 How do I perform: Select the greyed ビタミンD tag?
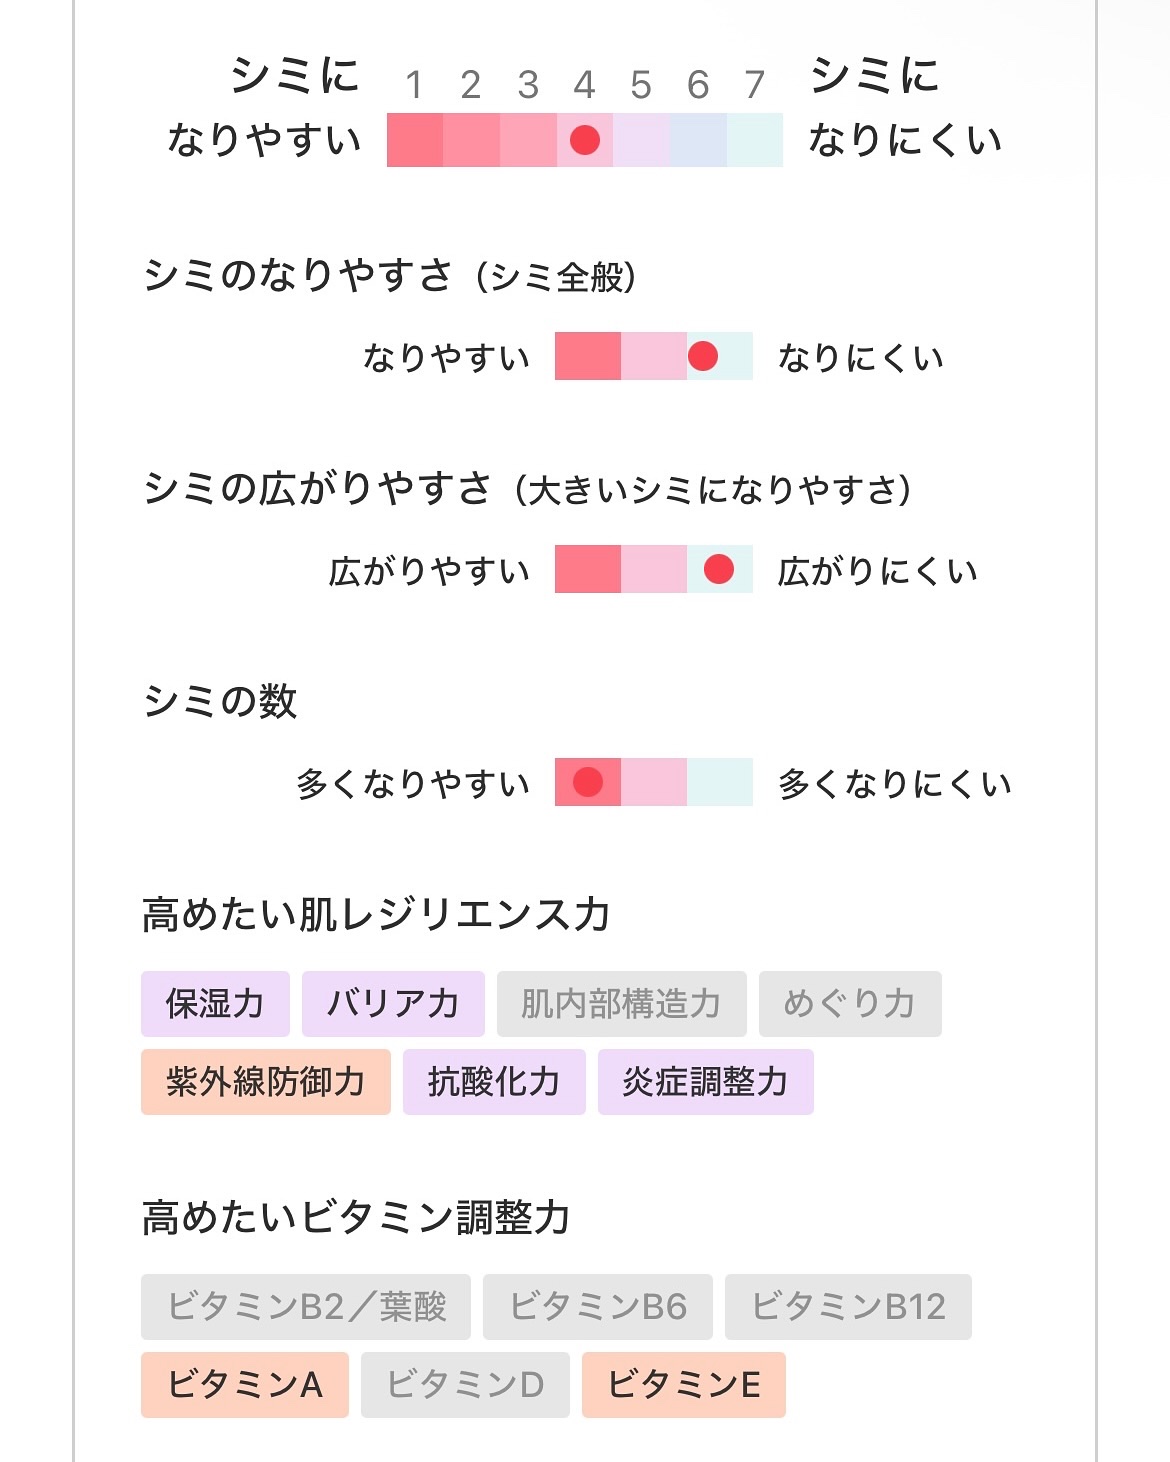(465, 1384)
